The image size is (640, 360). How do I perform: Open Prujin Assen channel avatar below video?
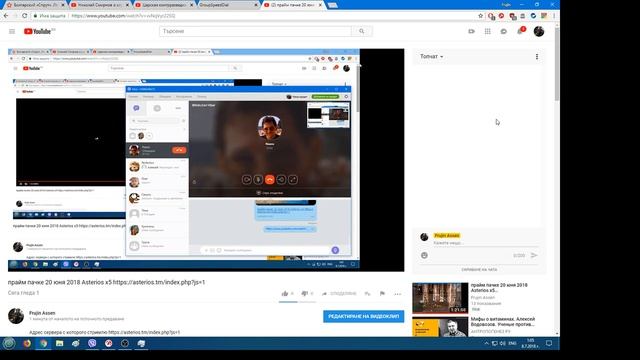pos(16,316)
